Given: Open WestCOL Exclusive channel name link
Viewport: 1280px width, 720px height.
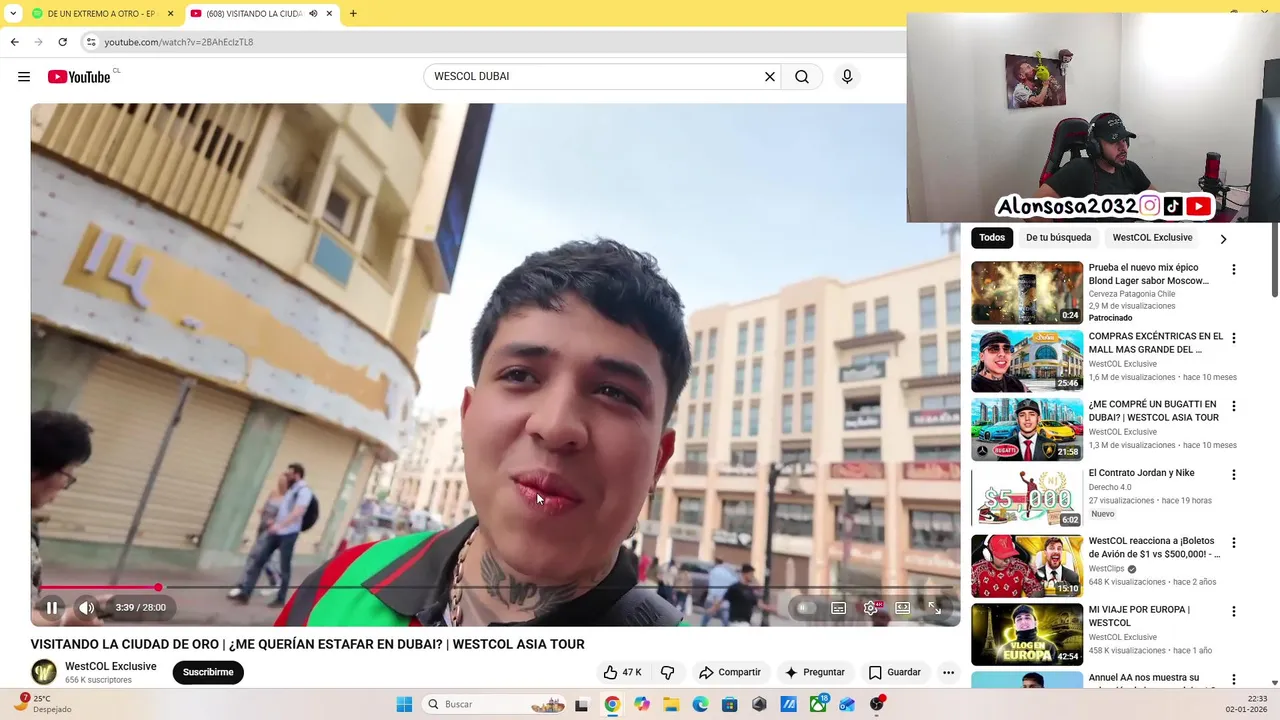Looking at the screenshot, I should pyautogui.click(x=111, y=666).
